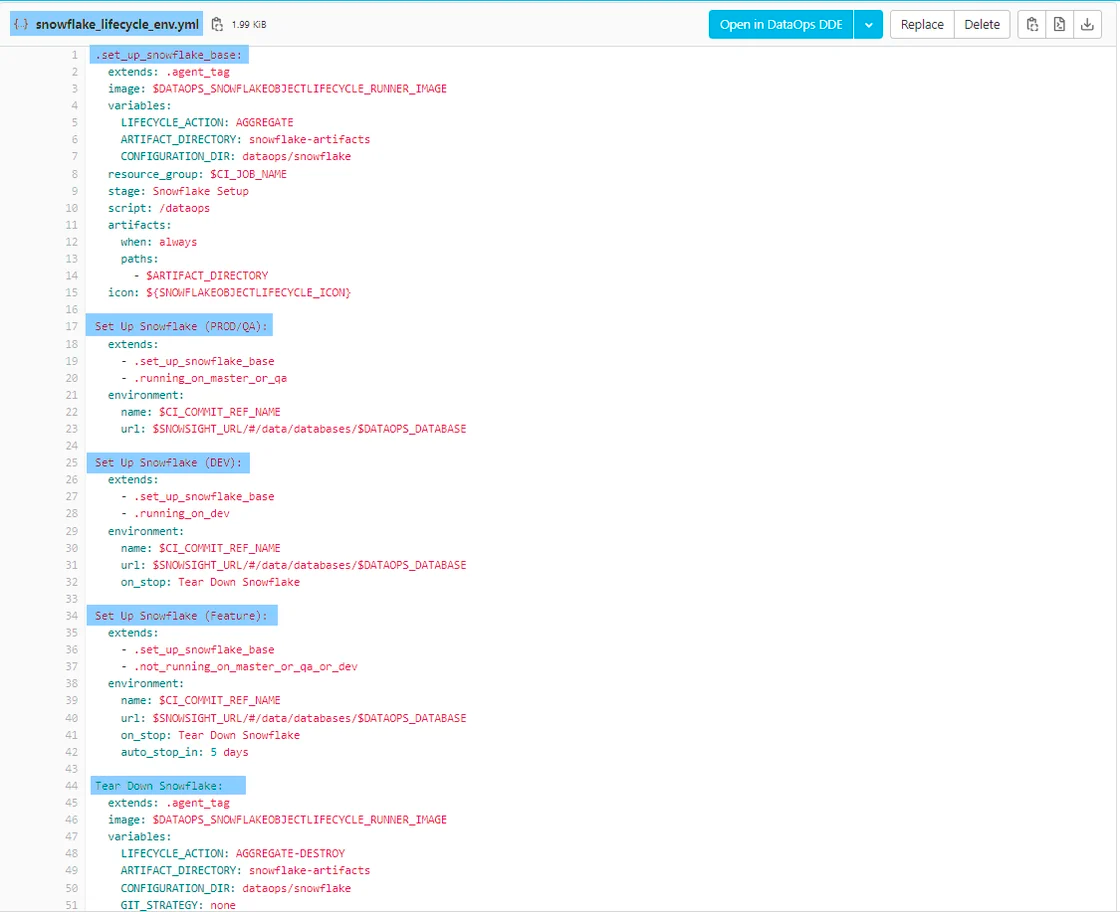Click LIFECYCLE_ACTION: AGGREGATE line
1120x912 pixels.
pos(206,122)
